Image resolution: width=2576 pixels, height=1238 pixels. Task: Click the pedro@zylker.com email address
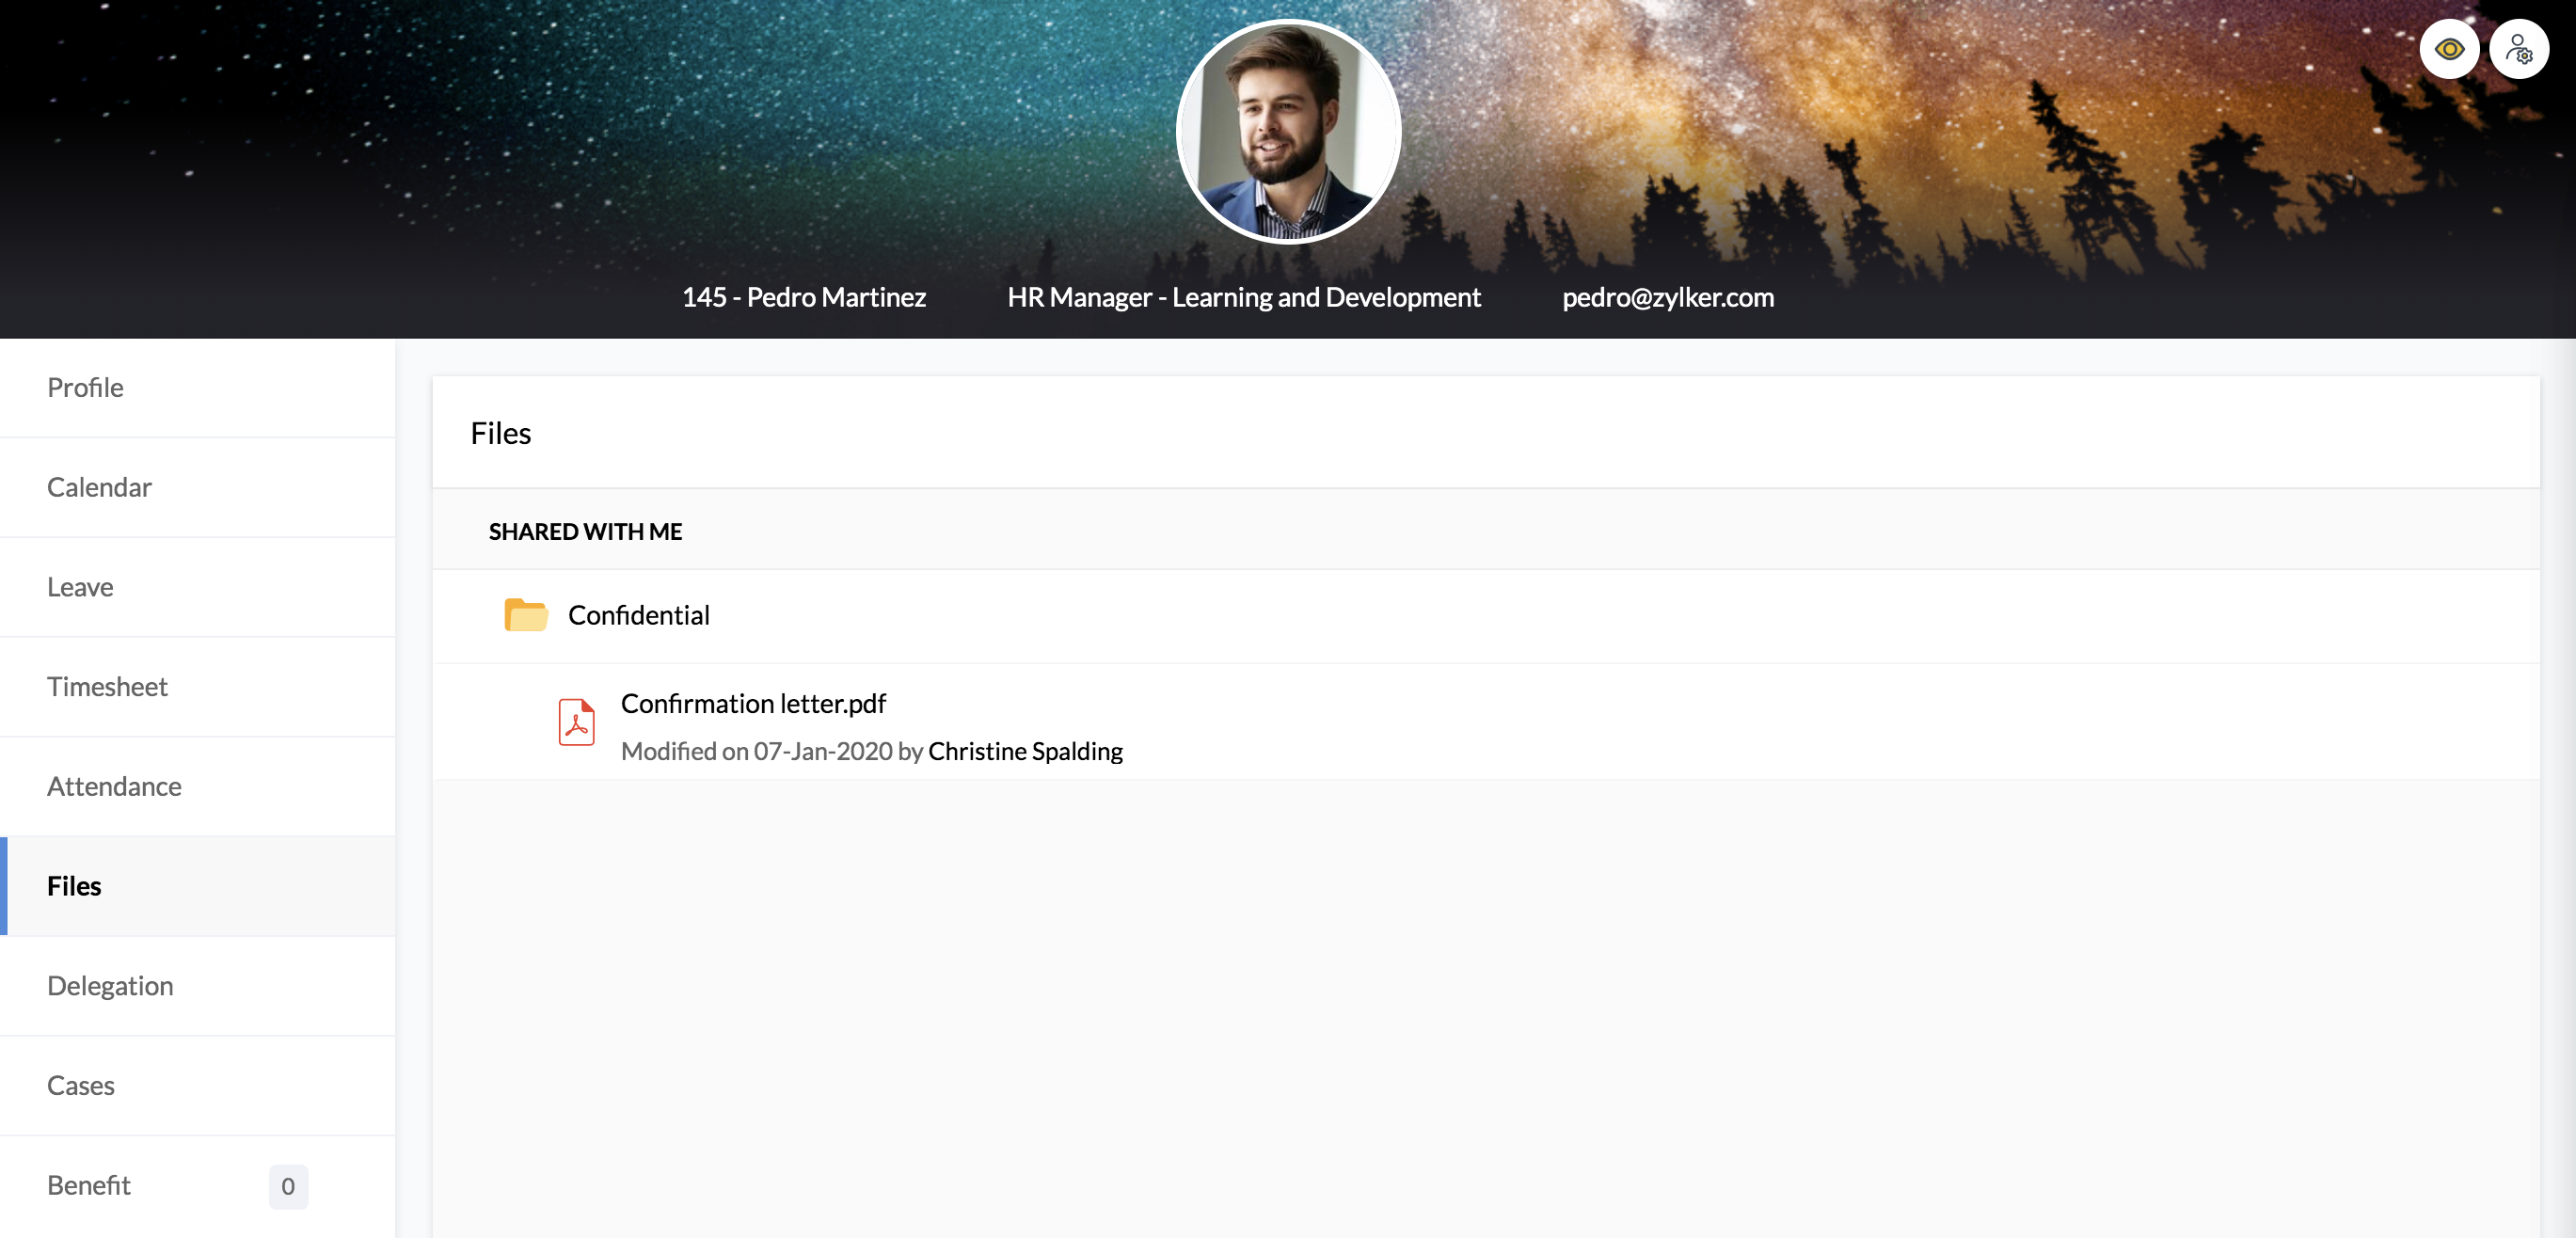1667,297
